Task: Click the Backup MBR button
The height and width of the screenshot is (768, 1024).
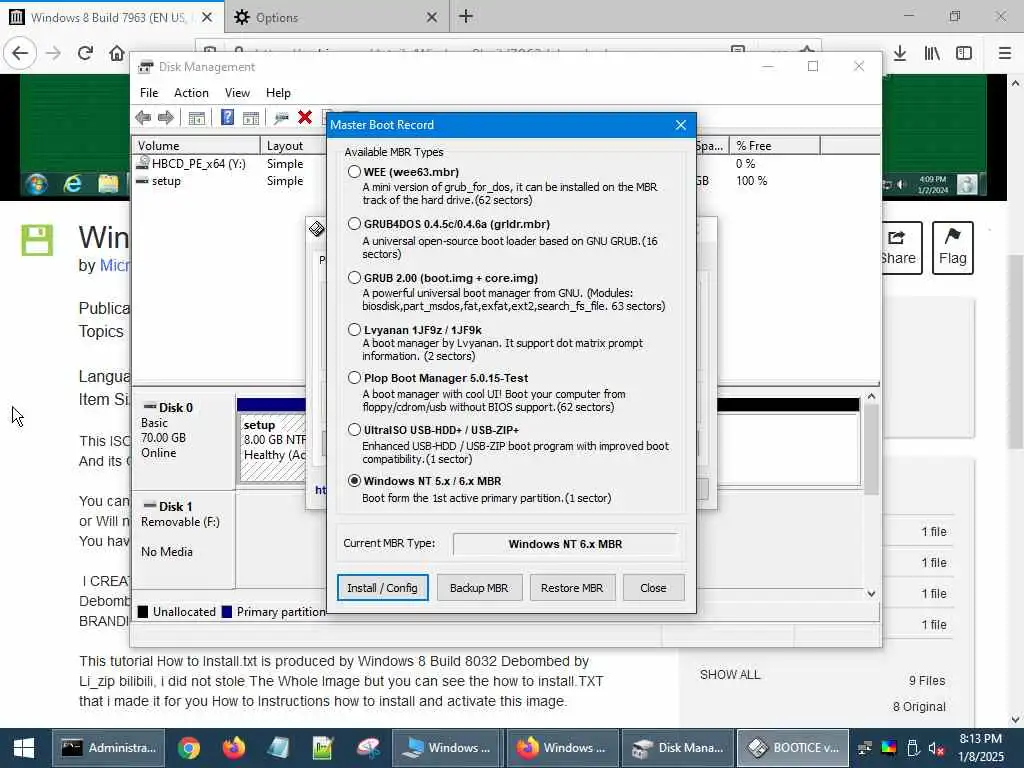Action: pyautogui.click(x=479, y=588)
